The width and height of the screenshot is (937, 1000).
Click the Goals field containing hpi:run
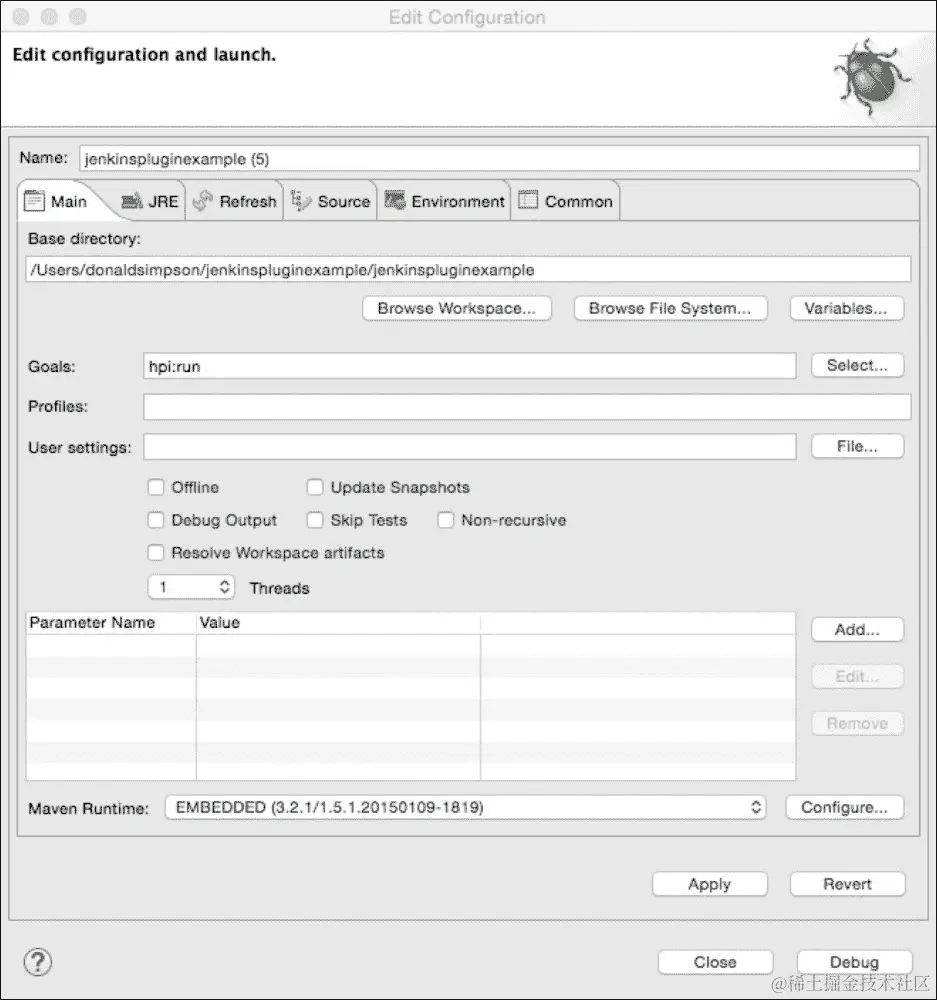(469, 366)
